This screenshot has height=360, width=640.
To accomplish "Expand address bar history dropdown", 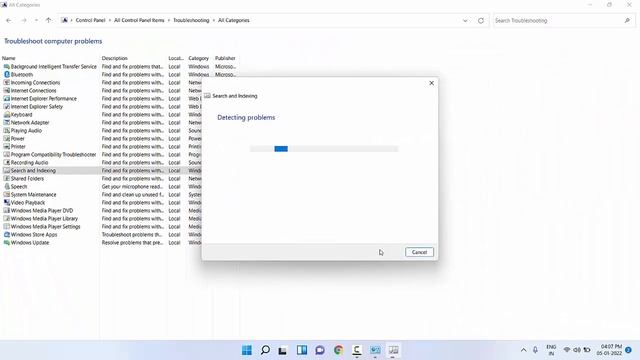I will click(x=465, y=20).
